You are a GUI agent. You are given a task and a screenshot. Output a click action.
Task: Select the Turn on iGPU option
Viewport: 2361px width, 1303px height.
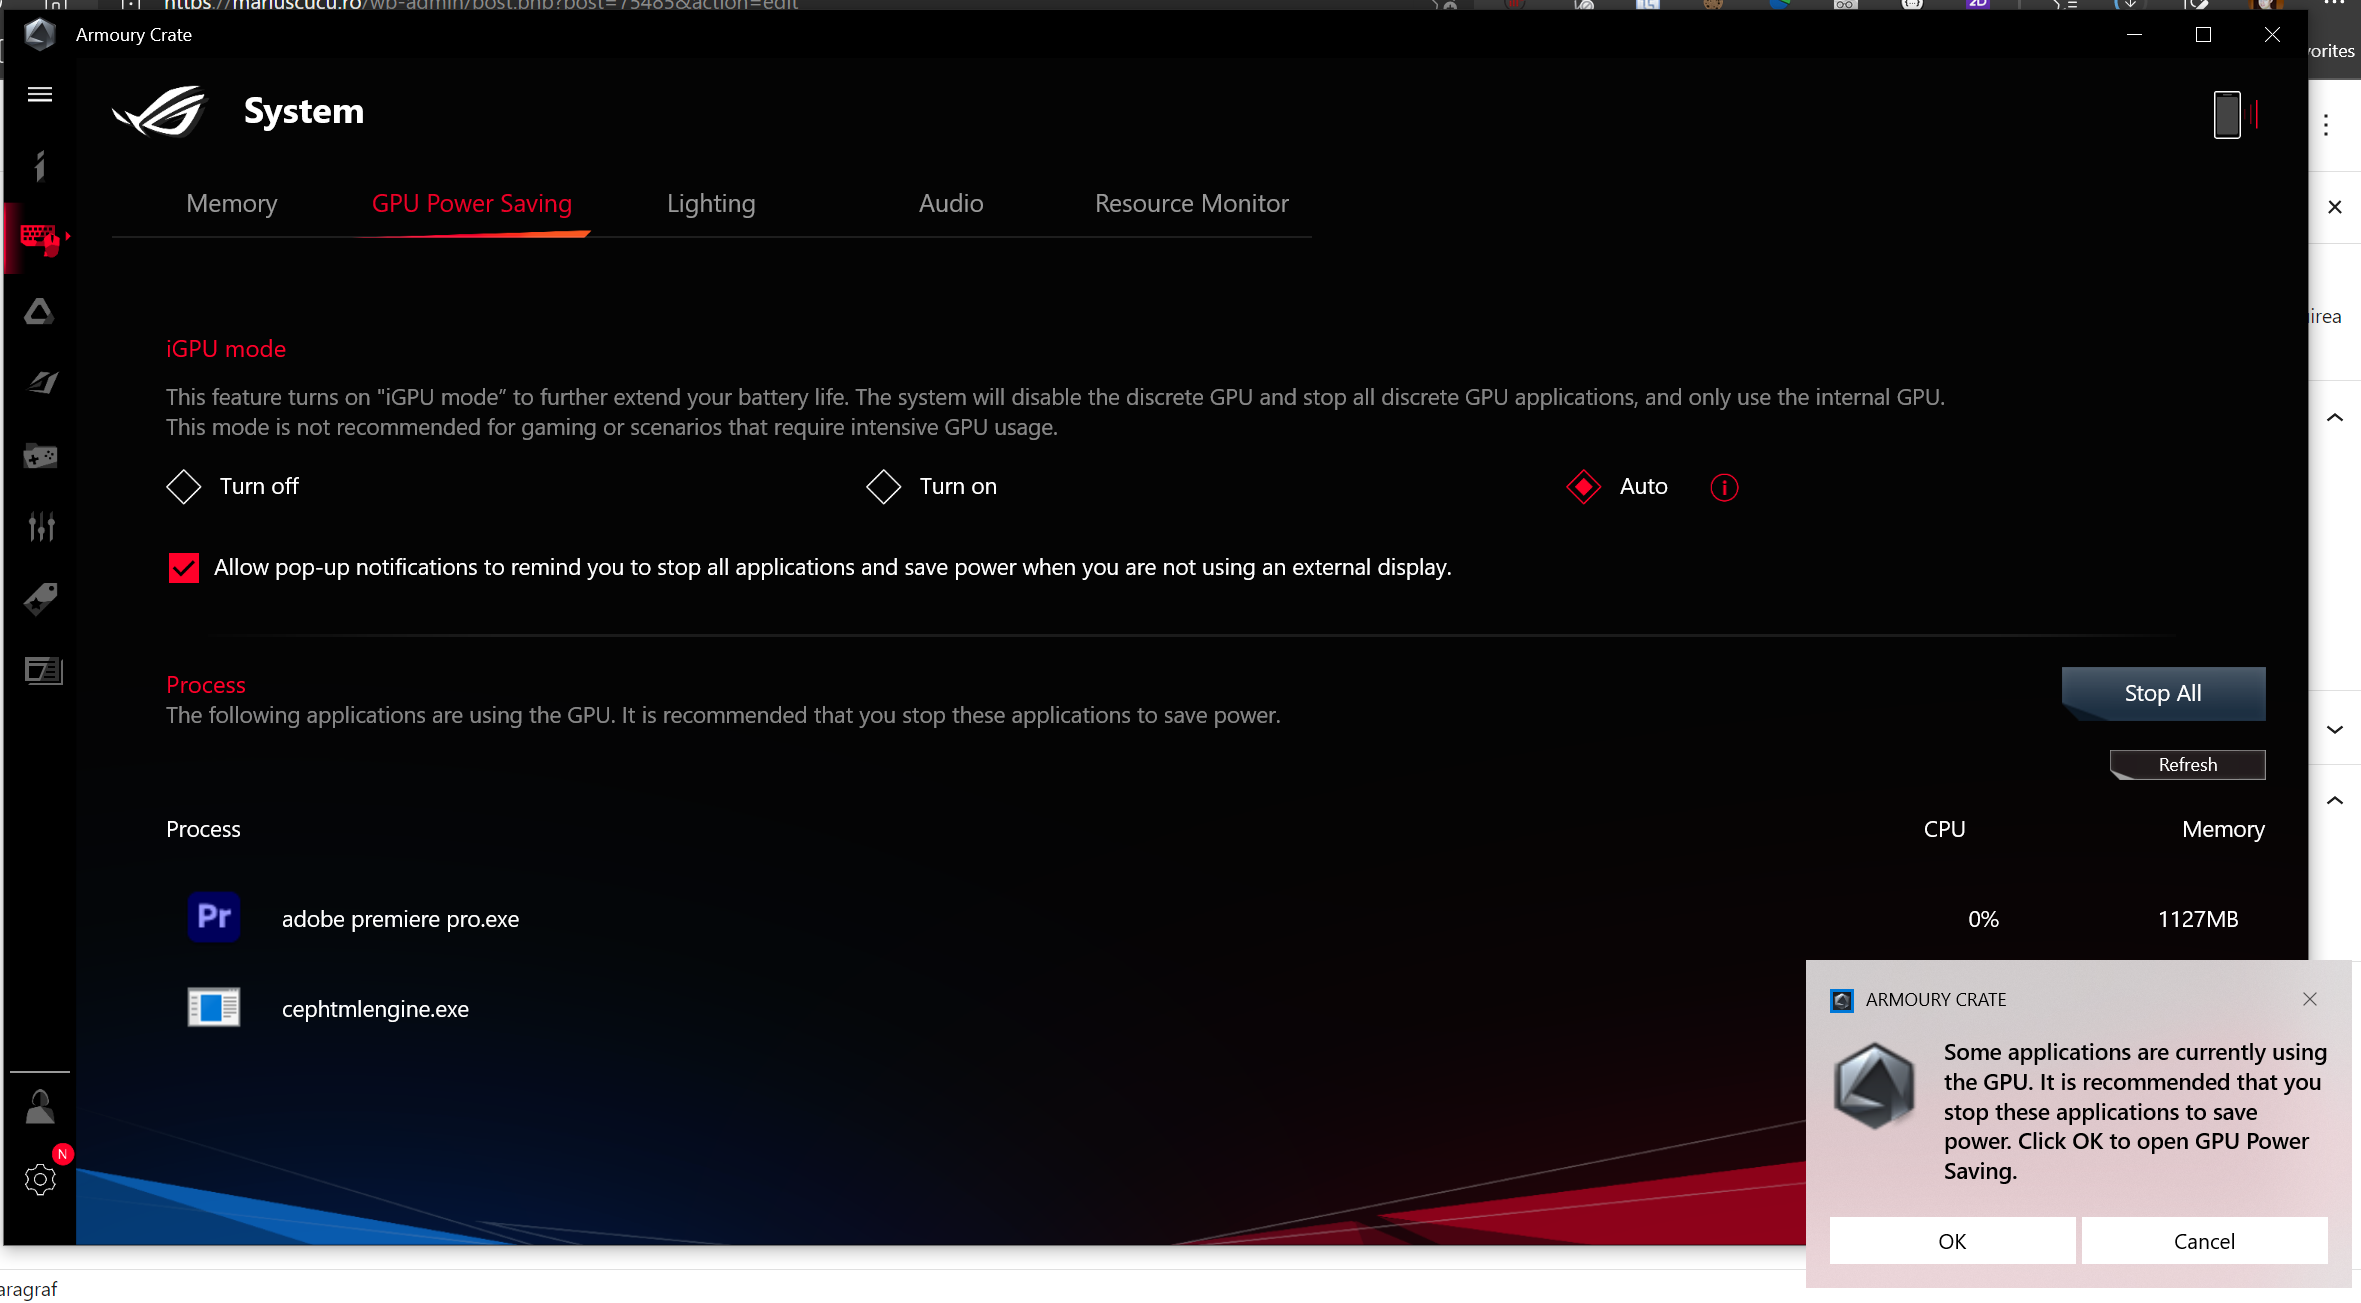[x=884, y=487]
